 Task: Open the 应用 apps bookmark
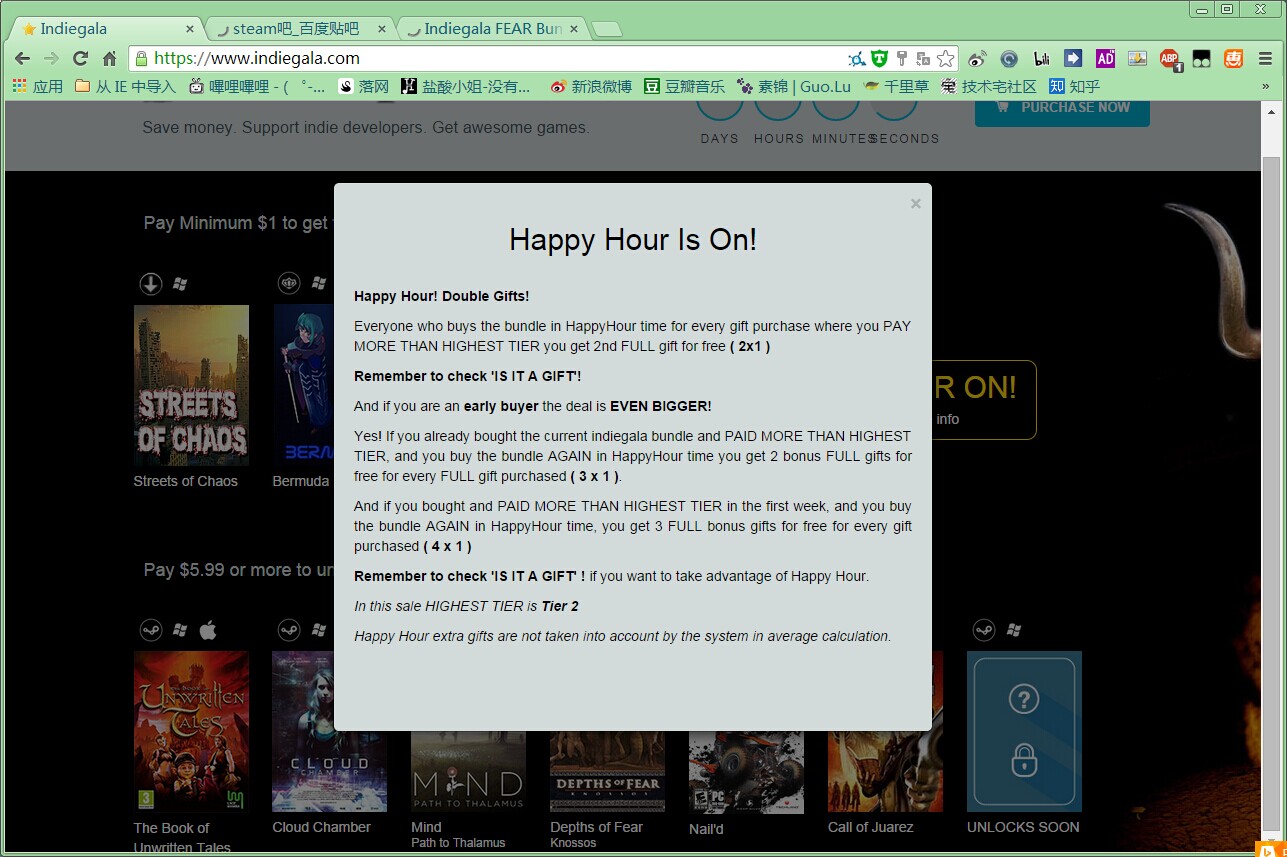coord(38,87)
